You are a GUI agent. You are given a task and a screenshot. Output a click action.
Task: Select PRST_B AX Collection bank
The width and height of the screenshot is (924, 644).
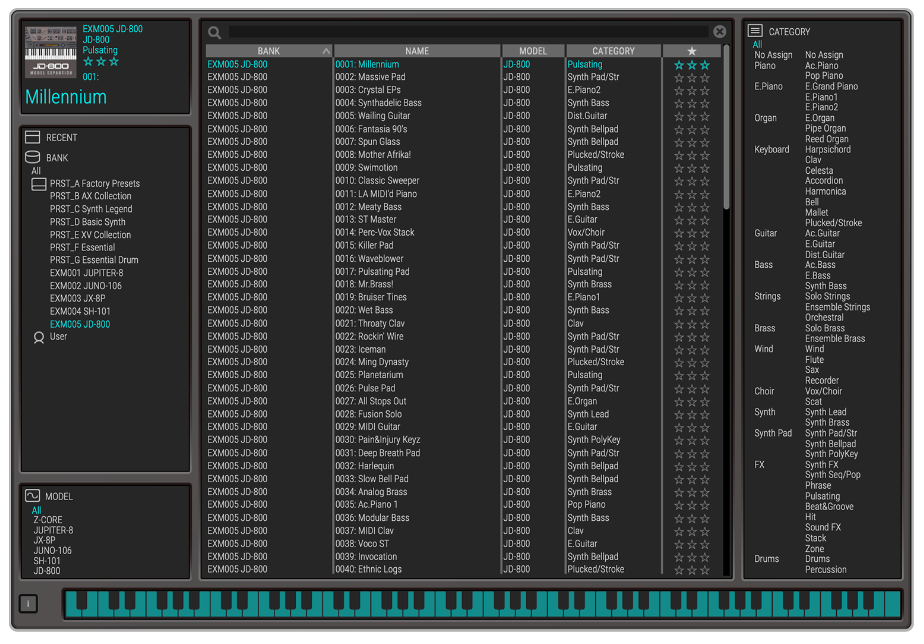tap(91, 196)
